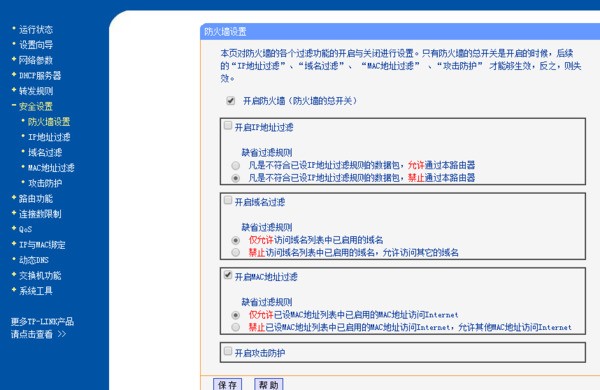This screenshot has height=390, width=600.
Task: Uncheck 开启防火墙 master switch checkbox
Action: coord(230,101)
